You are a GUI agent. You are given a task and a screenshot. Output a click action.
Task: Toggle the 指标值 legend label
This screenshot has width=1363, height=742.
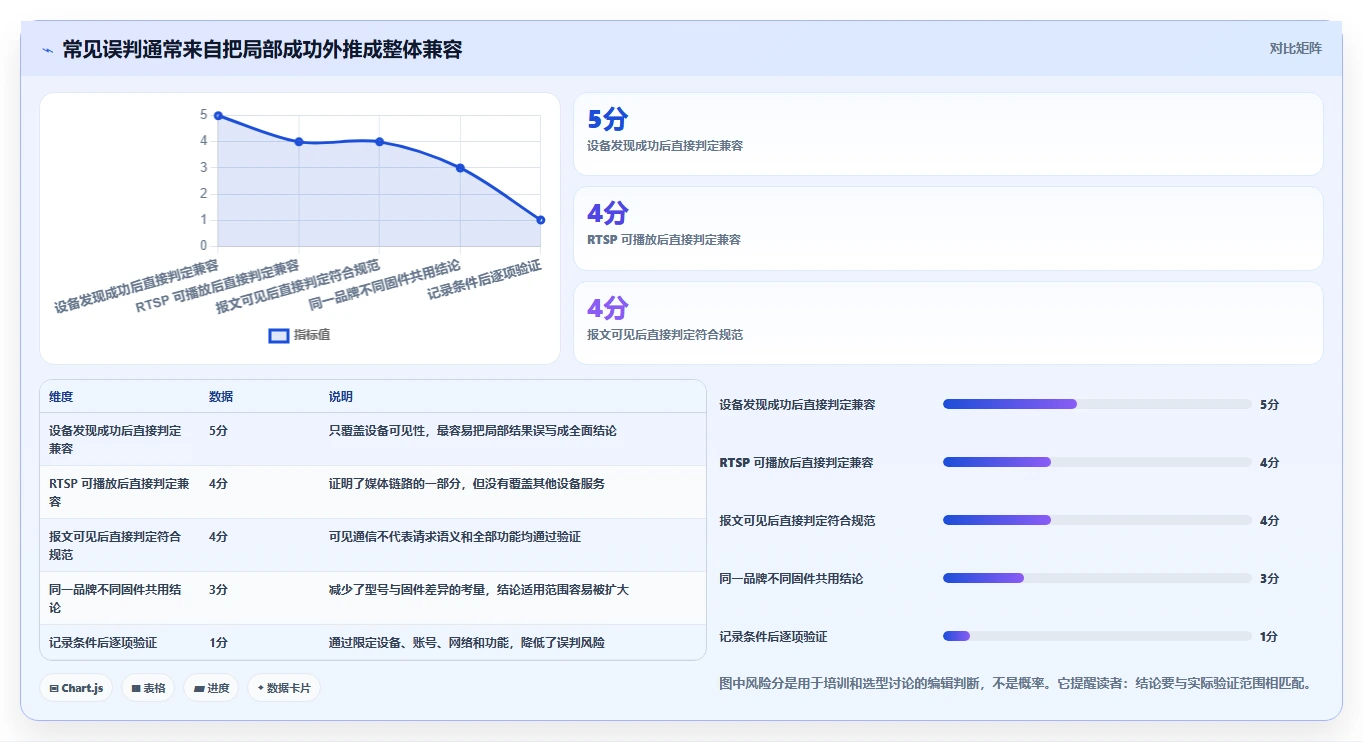(312, 335)
